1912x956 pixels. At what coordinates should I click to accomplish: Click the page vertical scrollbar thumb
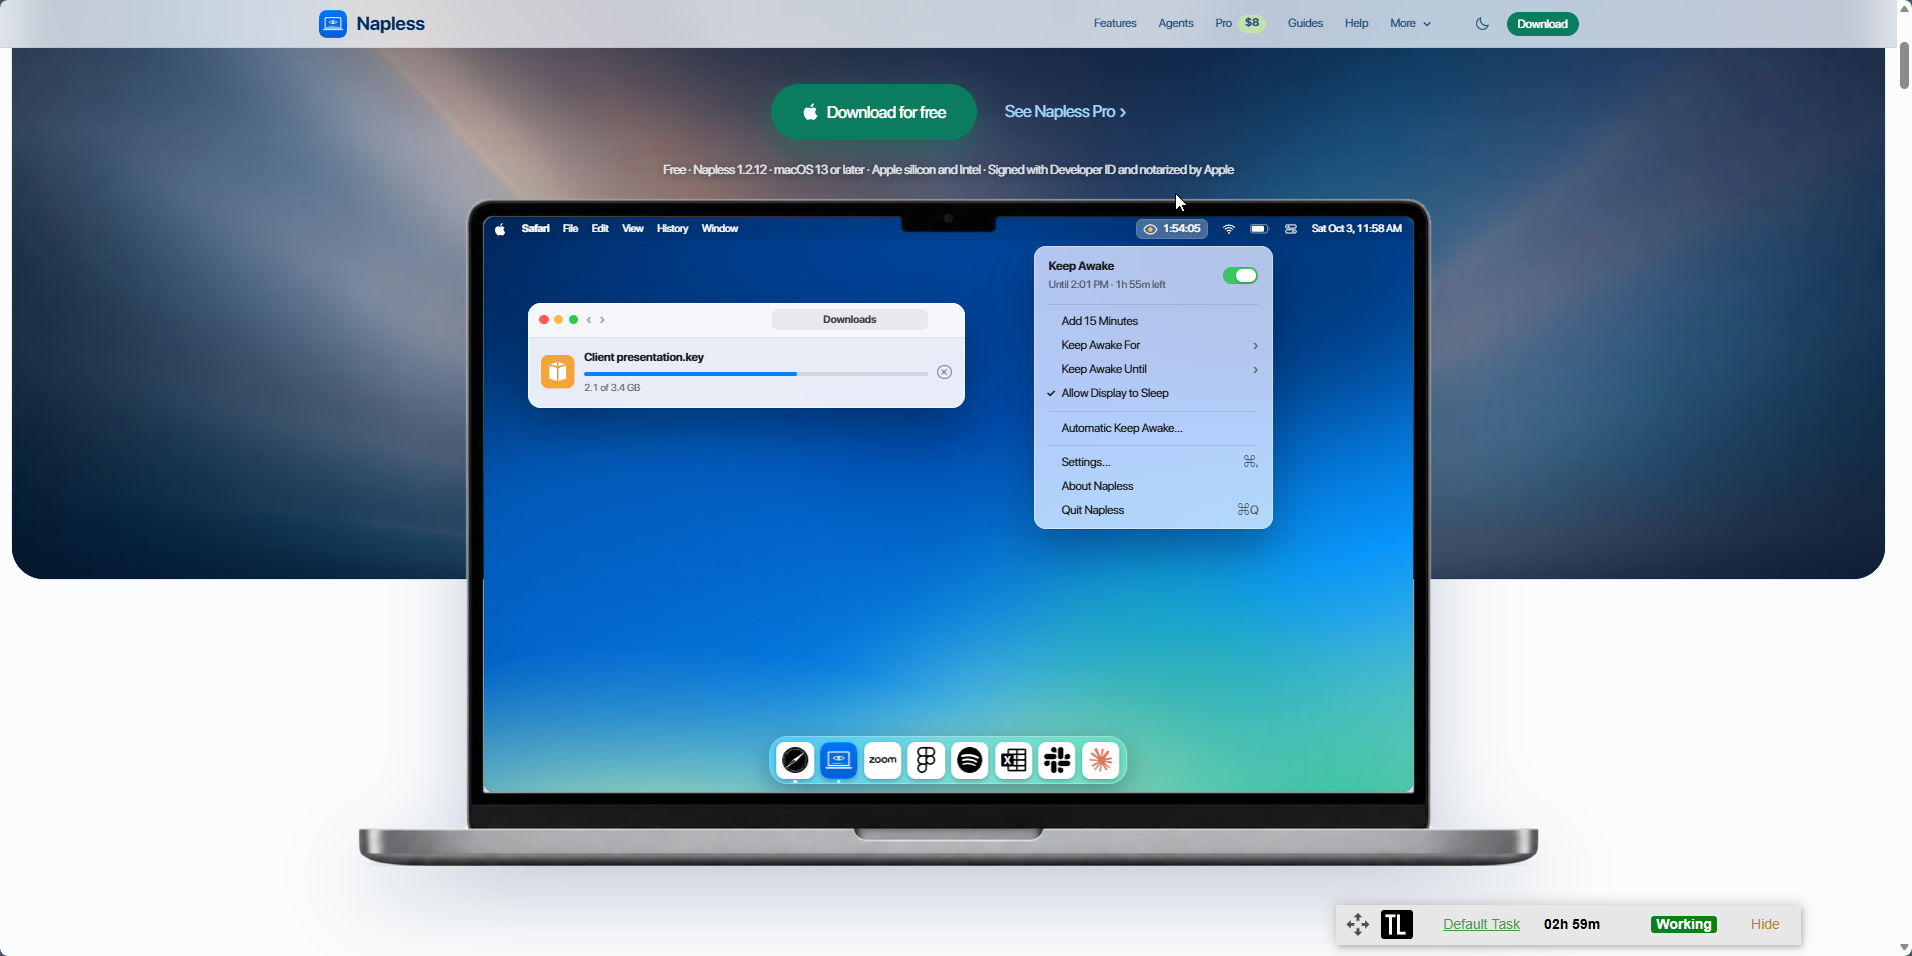(x=1904, y=66)
